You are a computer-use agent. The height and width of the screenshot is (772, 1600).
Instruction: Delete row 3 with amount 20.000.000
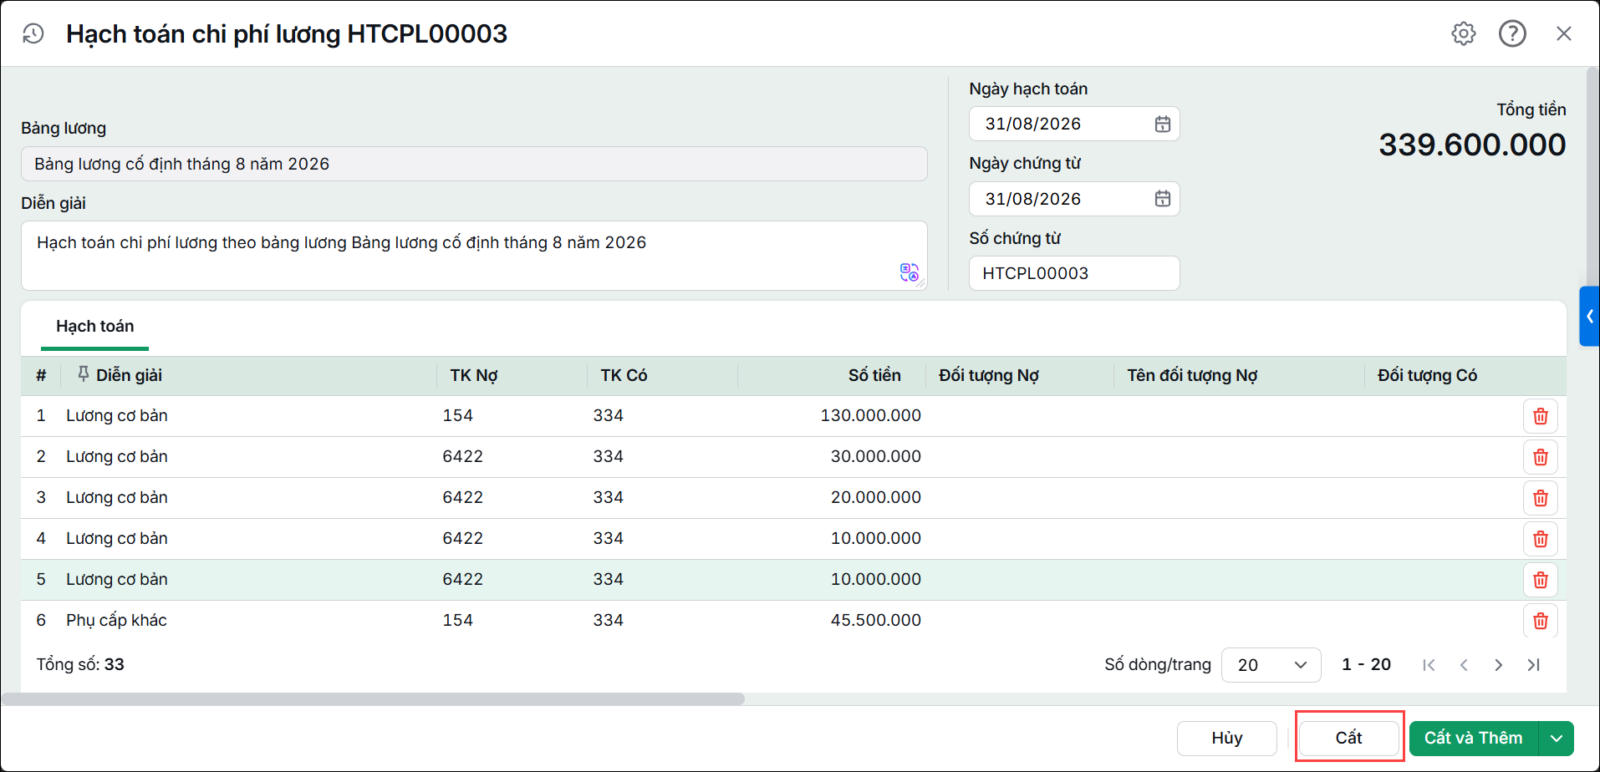pyautogui.click(x=1540, y=498)
